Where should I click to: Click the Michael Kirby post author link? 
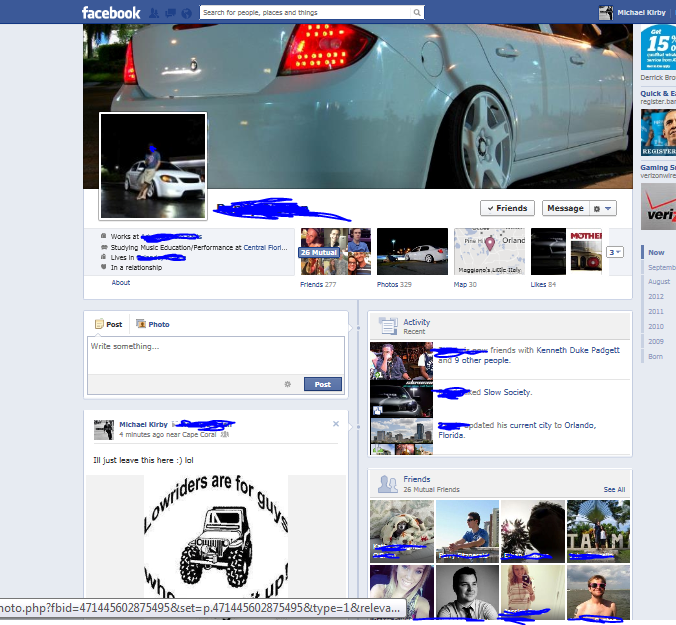click(x=143, y=425)
